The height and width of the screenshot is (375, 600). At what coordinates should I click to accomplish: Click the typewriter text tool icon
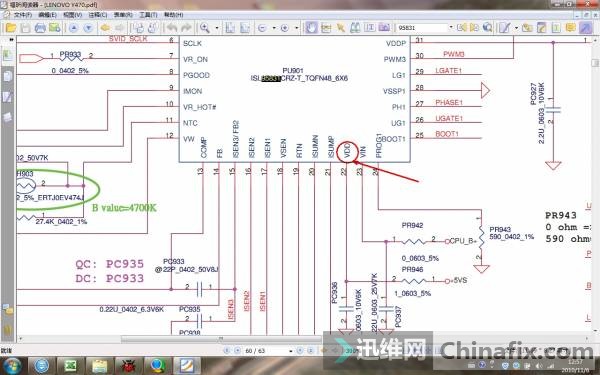(556, 28)
